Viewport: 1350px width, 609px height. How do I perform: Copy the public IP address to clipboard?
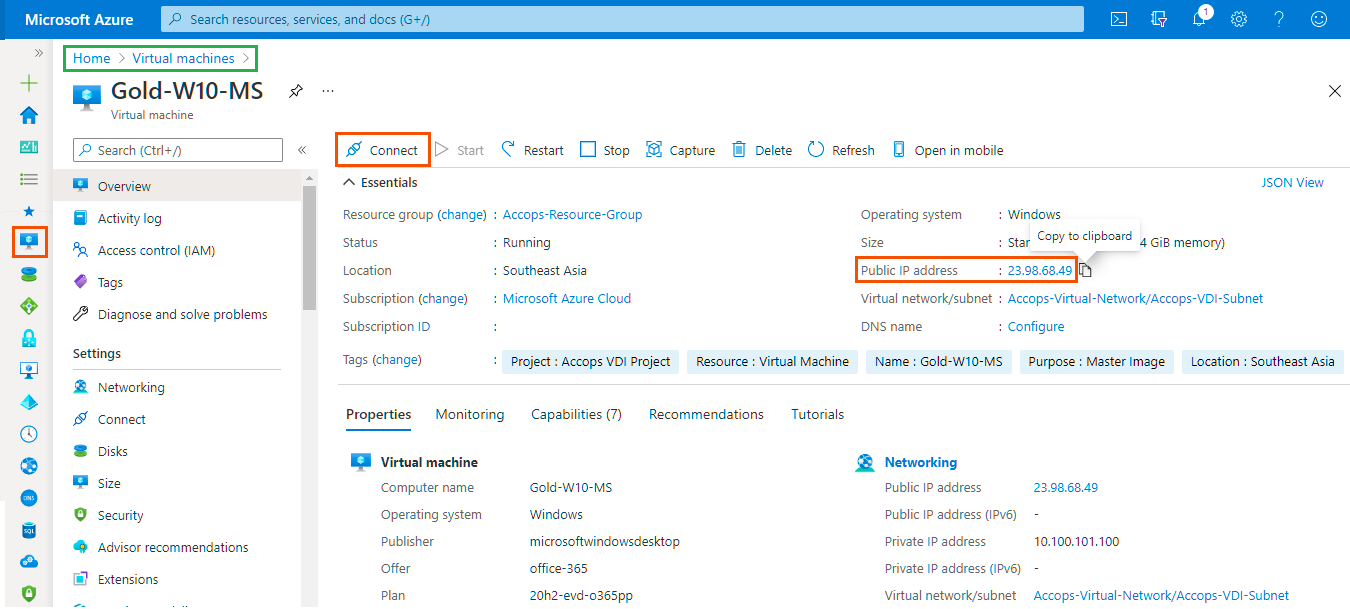[x=1086, y=270]
